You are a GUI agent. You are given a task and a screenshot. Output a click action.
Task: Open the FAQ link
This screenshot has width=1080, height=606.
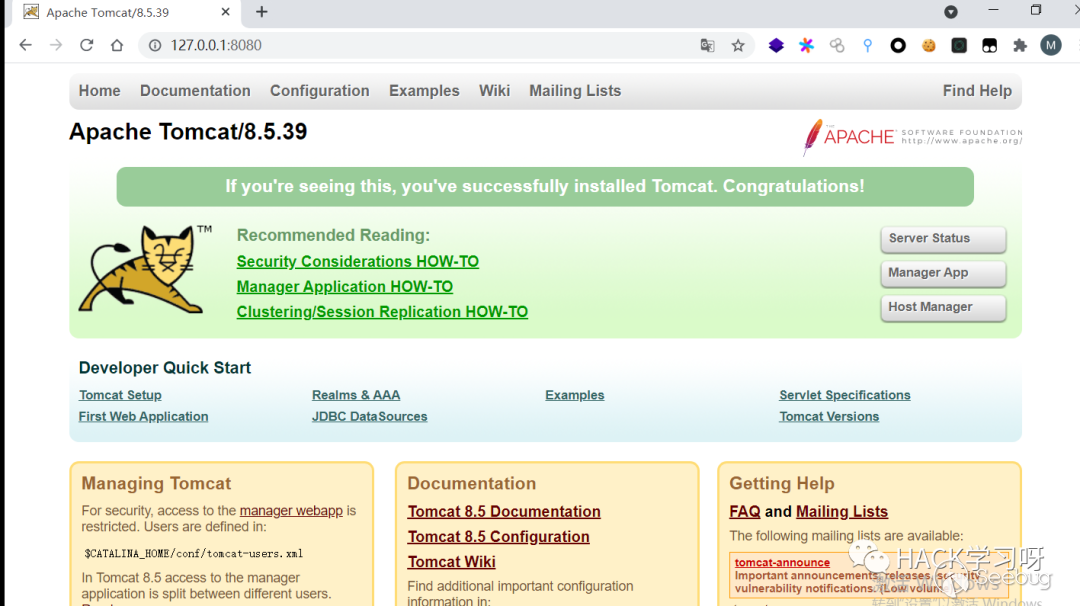click(745, 512)
